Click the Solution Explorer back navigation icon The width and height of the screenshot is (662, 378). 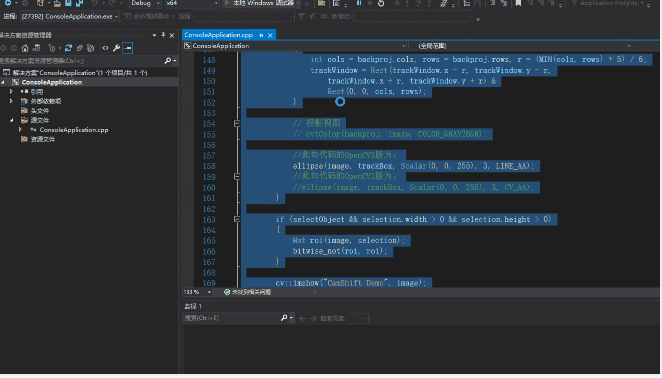[x=3, y=48]
